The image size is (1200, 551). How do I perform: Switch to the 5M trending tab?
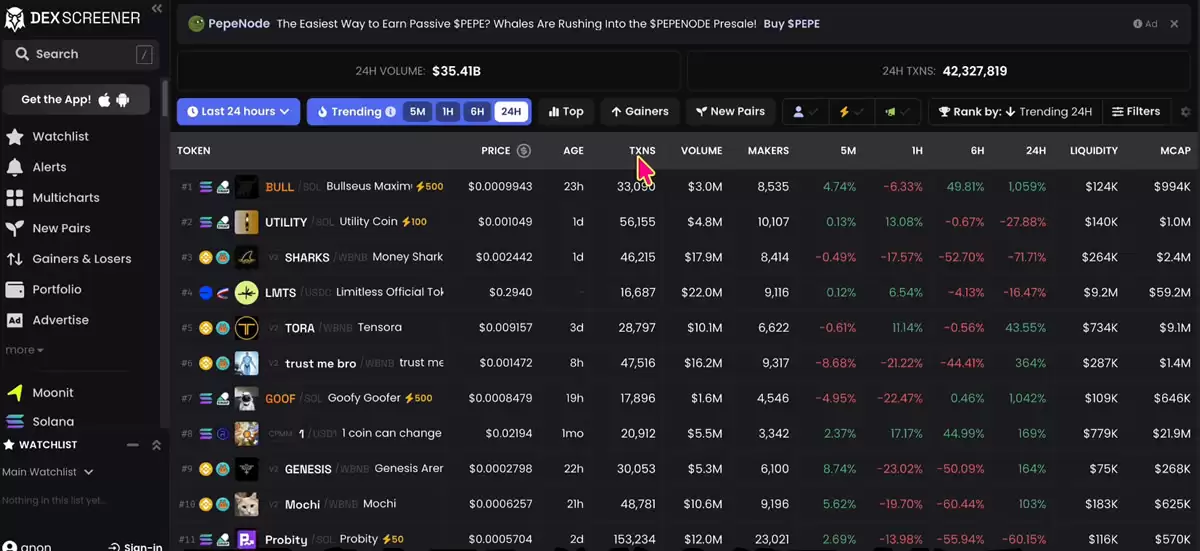(x=417, y=112)
